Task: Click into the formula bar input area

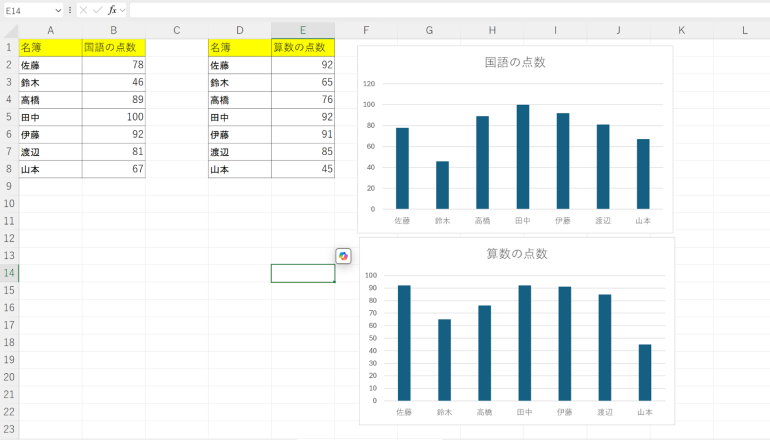Action: [x=449, y=10]
